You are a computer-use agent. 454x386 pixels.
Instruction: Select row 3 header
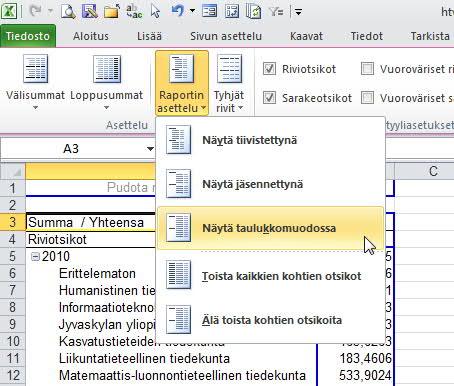point(13,222)
